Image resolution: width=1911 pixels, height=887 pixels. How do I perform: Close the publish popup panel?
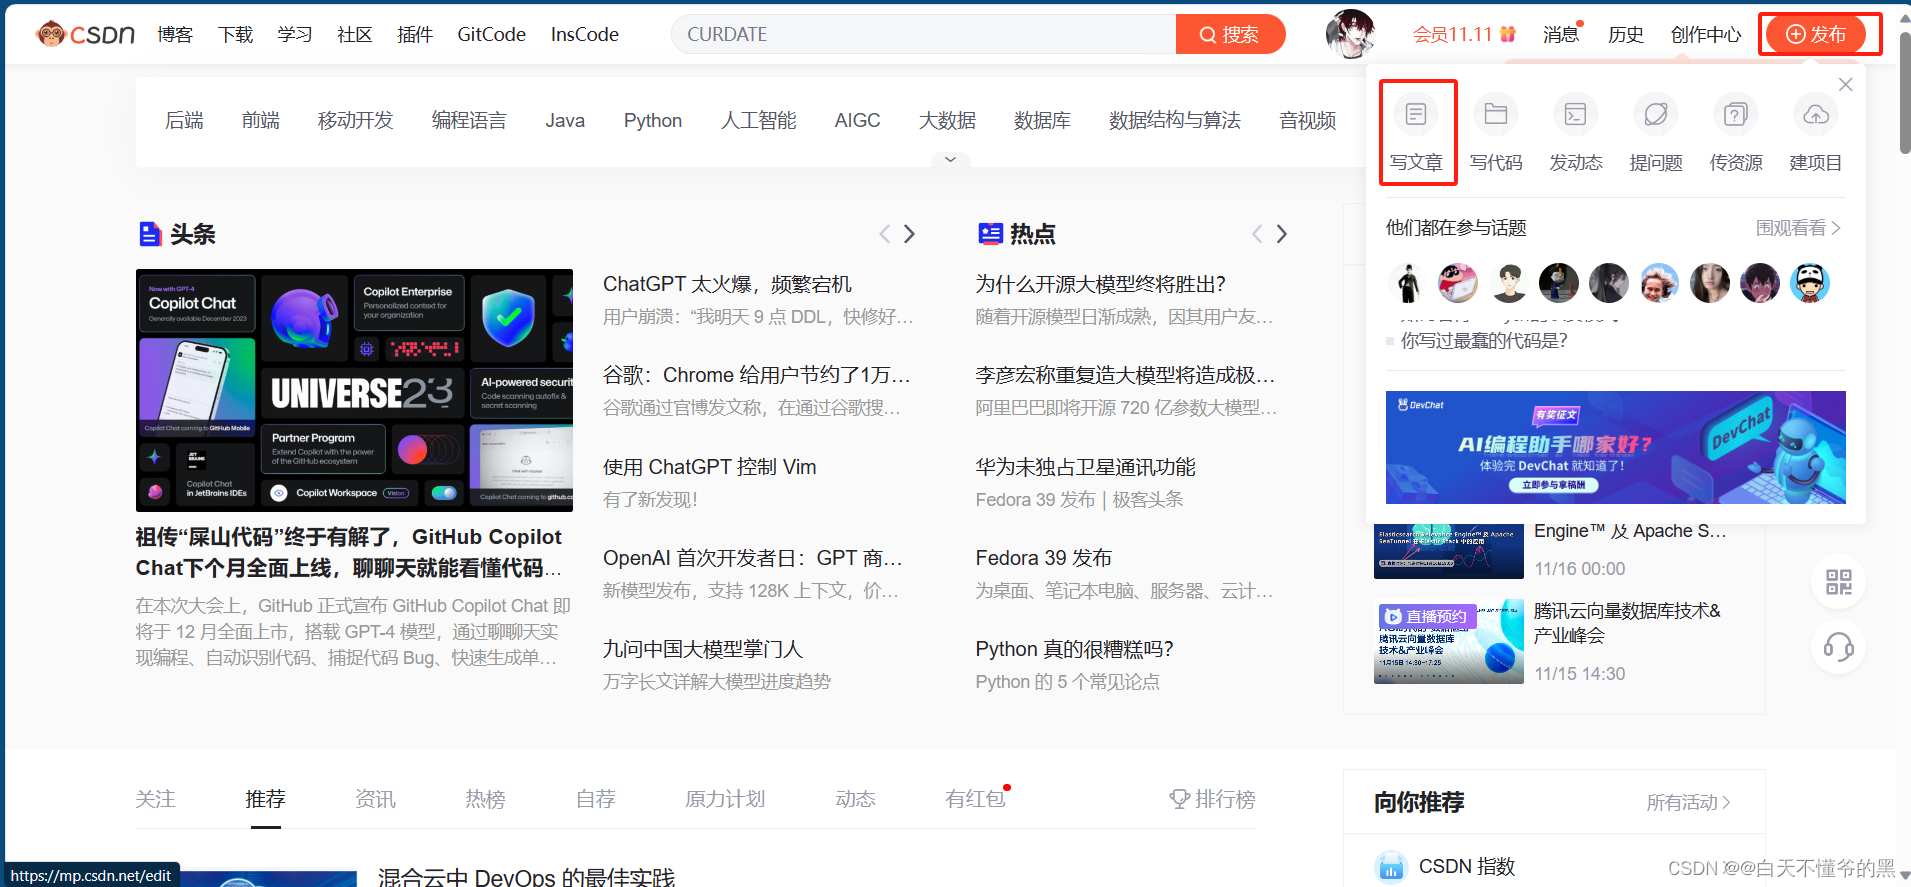pos(1846,85)
